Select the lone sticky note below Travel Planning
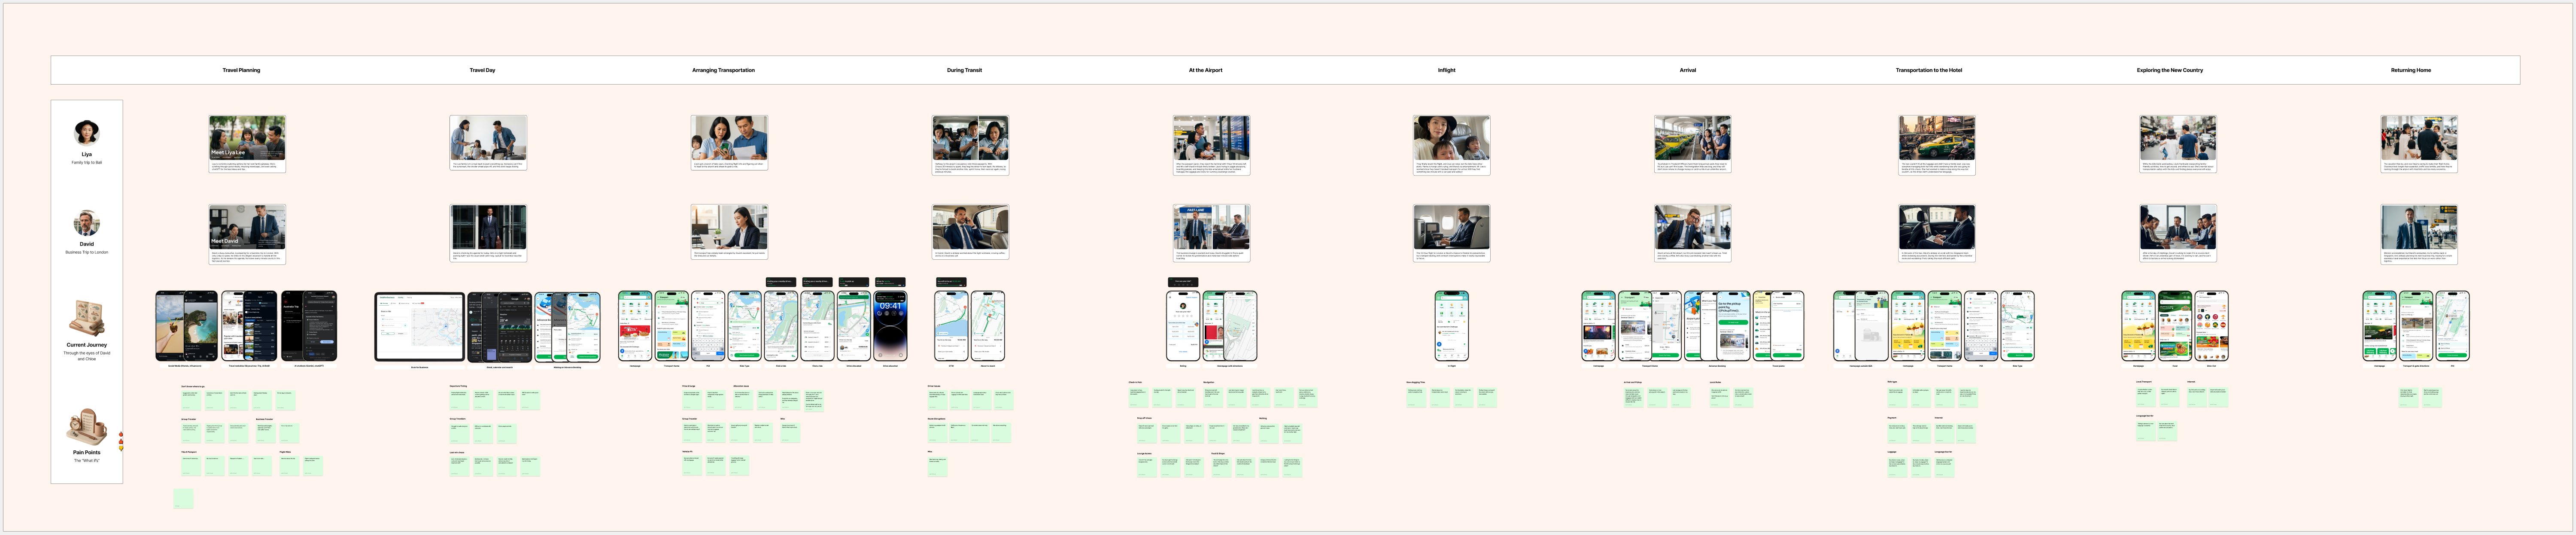 [183, 498]
